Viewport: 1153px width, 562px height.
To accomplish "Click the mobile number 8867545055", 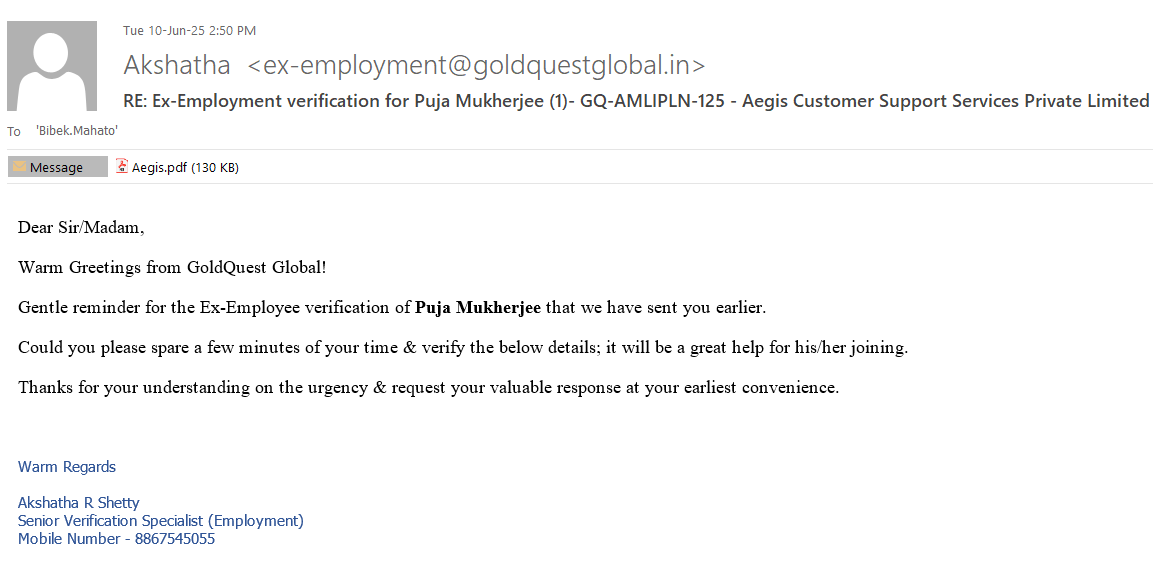I will (x=175, y=539).
